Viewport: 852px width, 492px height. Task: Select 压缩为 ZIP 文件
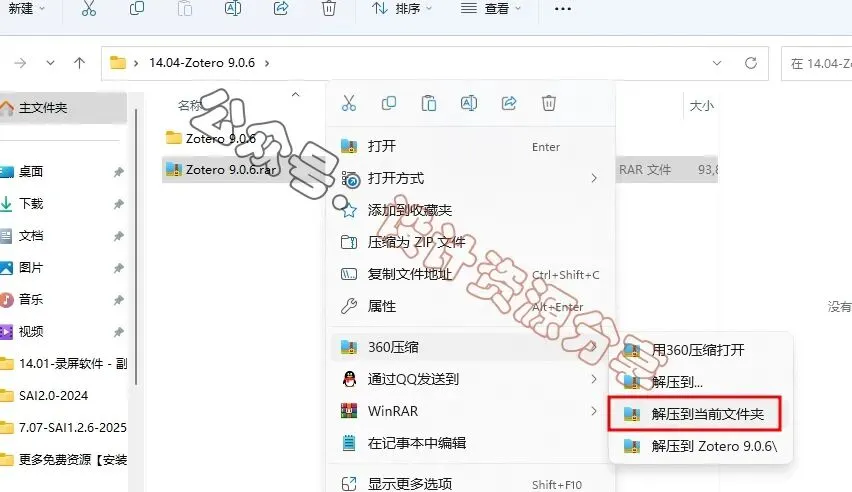[x=471, y=242]
